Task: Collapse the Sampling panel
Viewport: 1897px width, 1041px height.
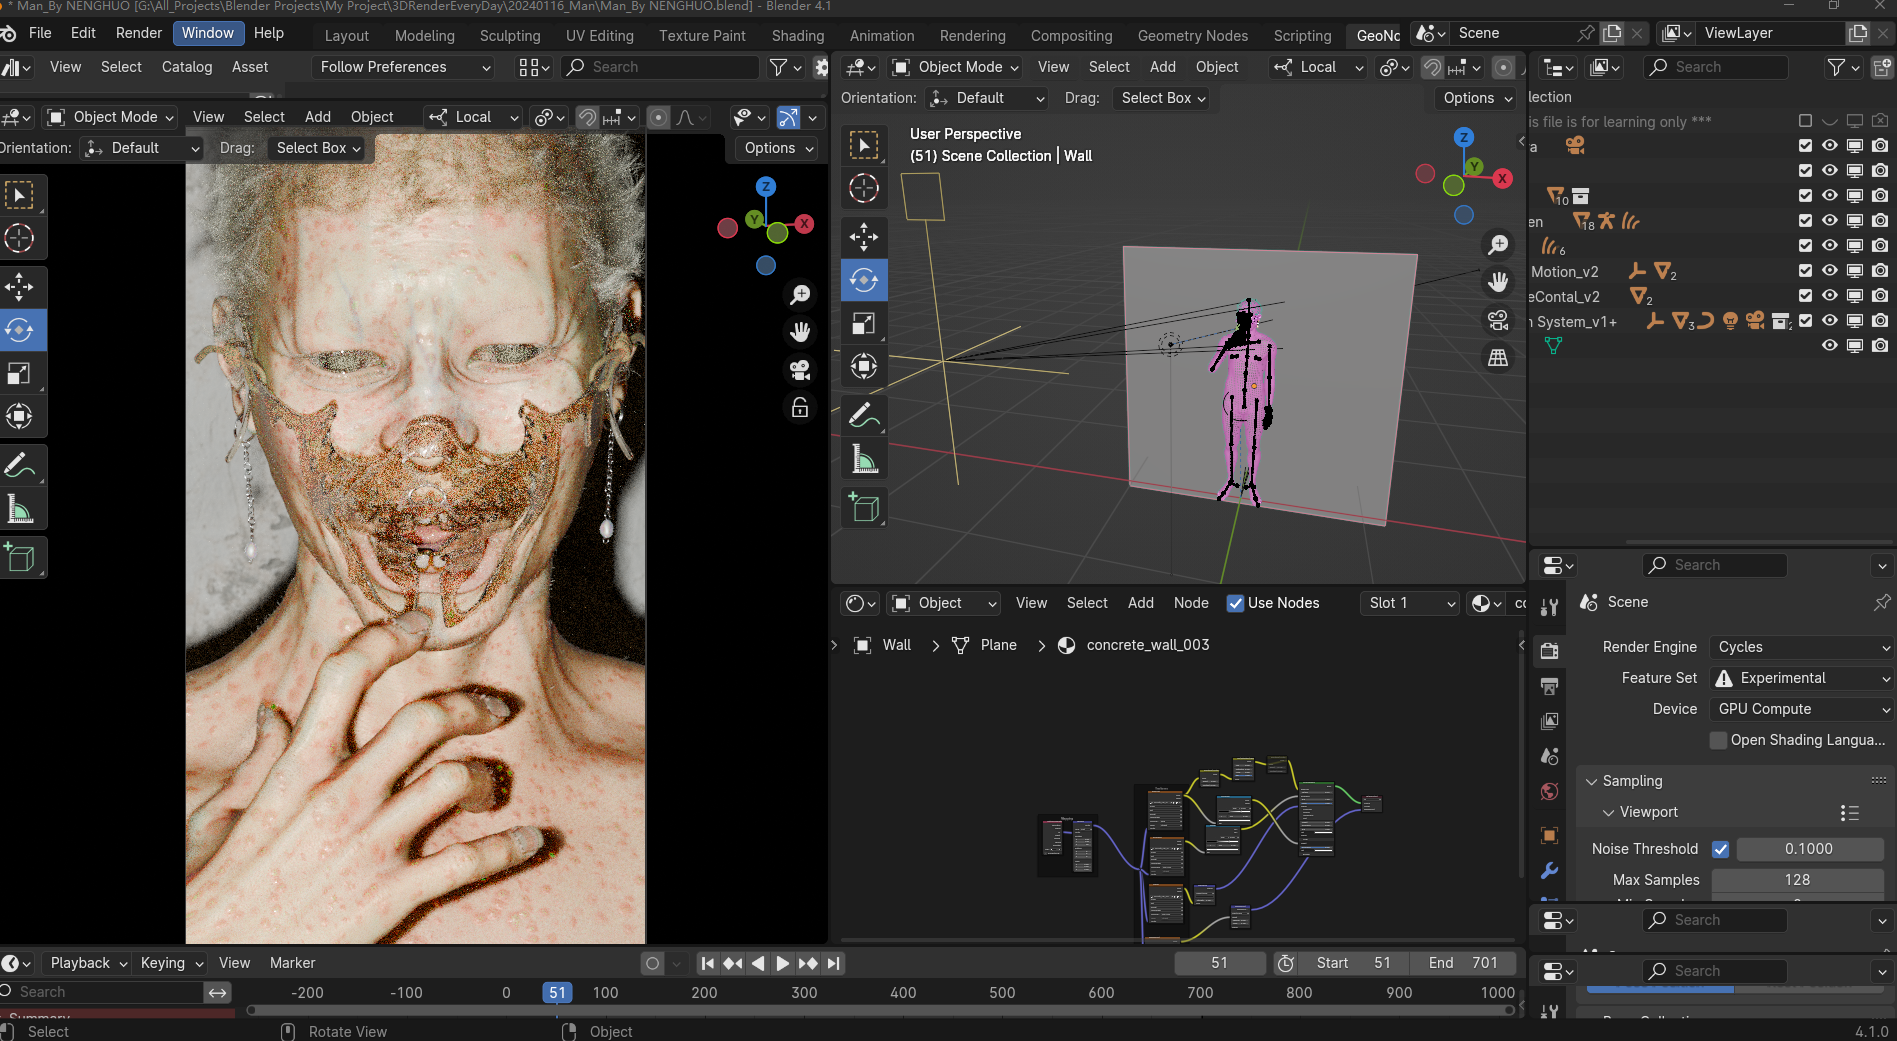Action: coord(1632,781)
